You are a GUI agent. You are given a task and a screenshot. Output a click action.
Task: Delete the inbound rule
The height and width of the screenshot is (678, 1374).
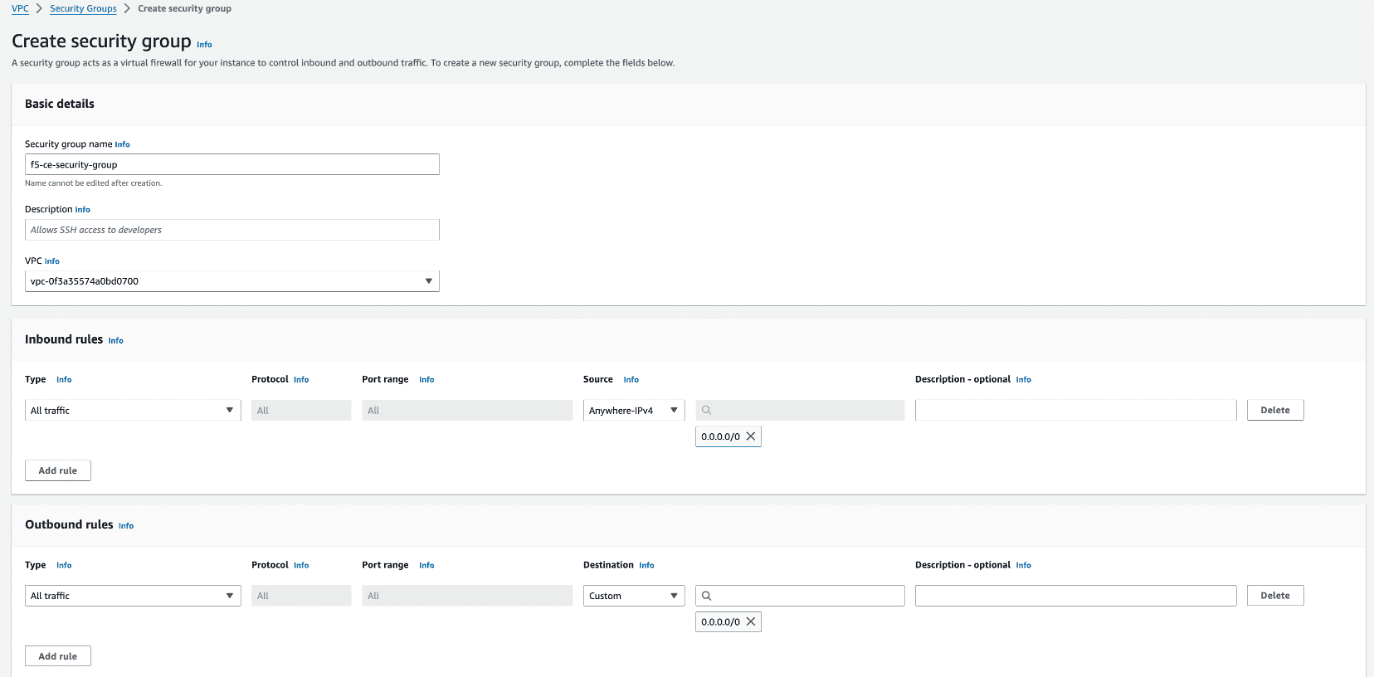[x=1275, y=410]
